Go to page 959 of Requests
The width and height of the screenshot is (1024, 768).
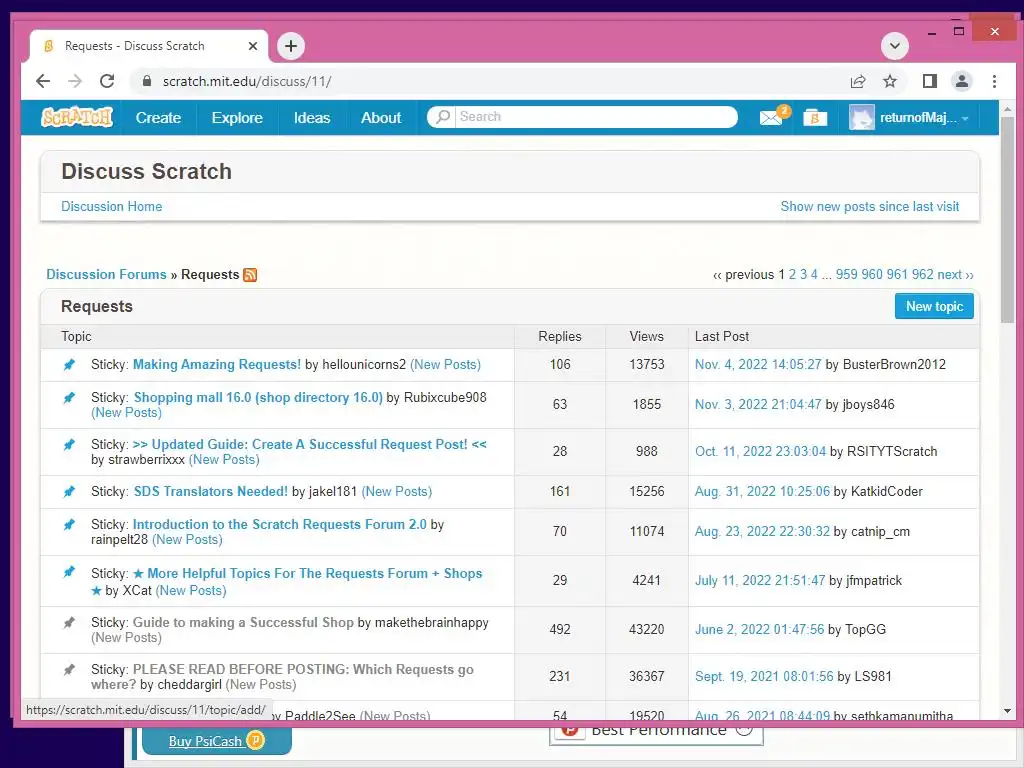click(846, 274)
